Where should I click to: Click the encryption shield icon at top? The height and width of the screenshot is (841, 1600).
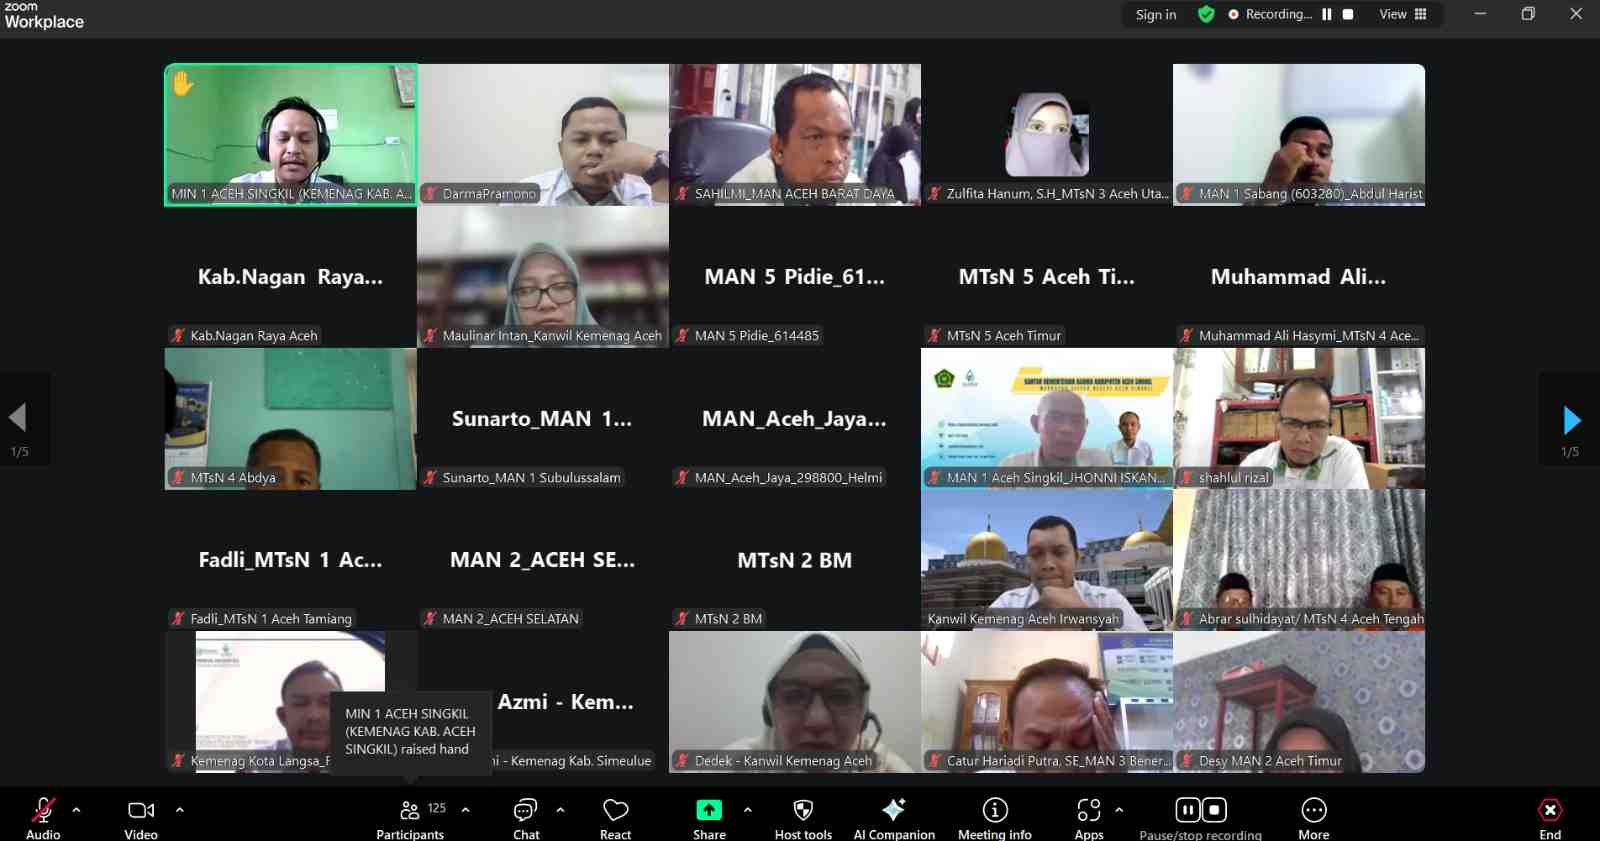(x=1206, y=14)
